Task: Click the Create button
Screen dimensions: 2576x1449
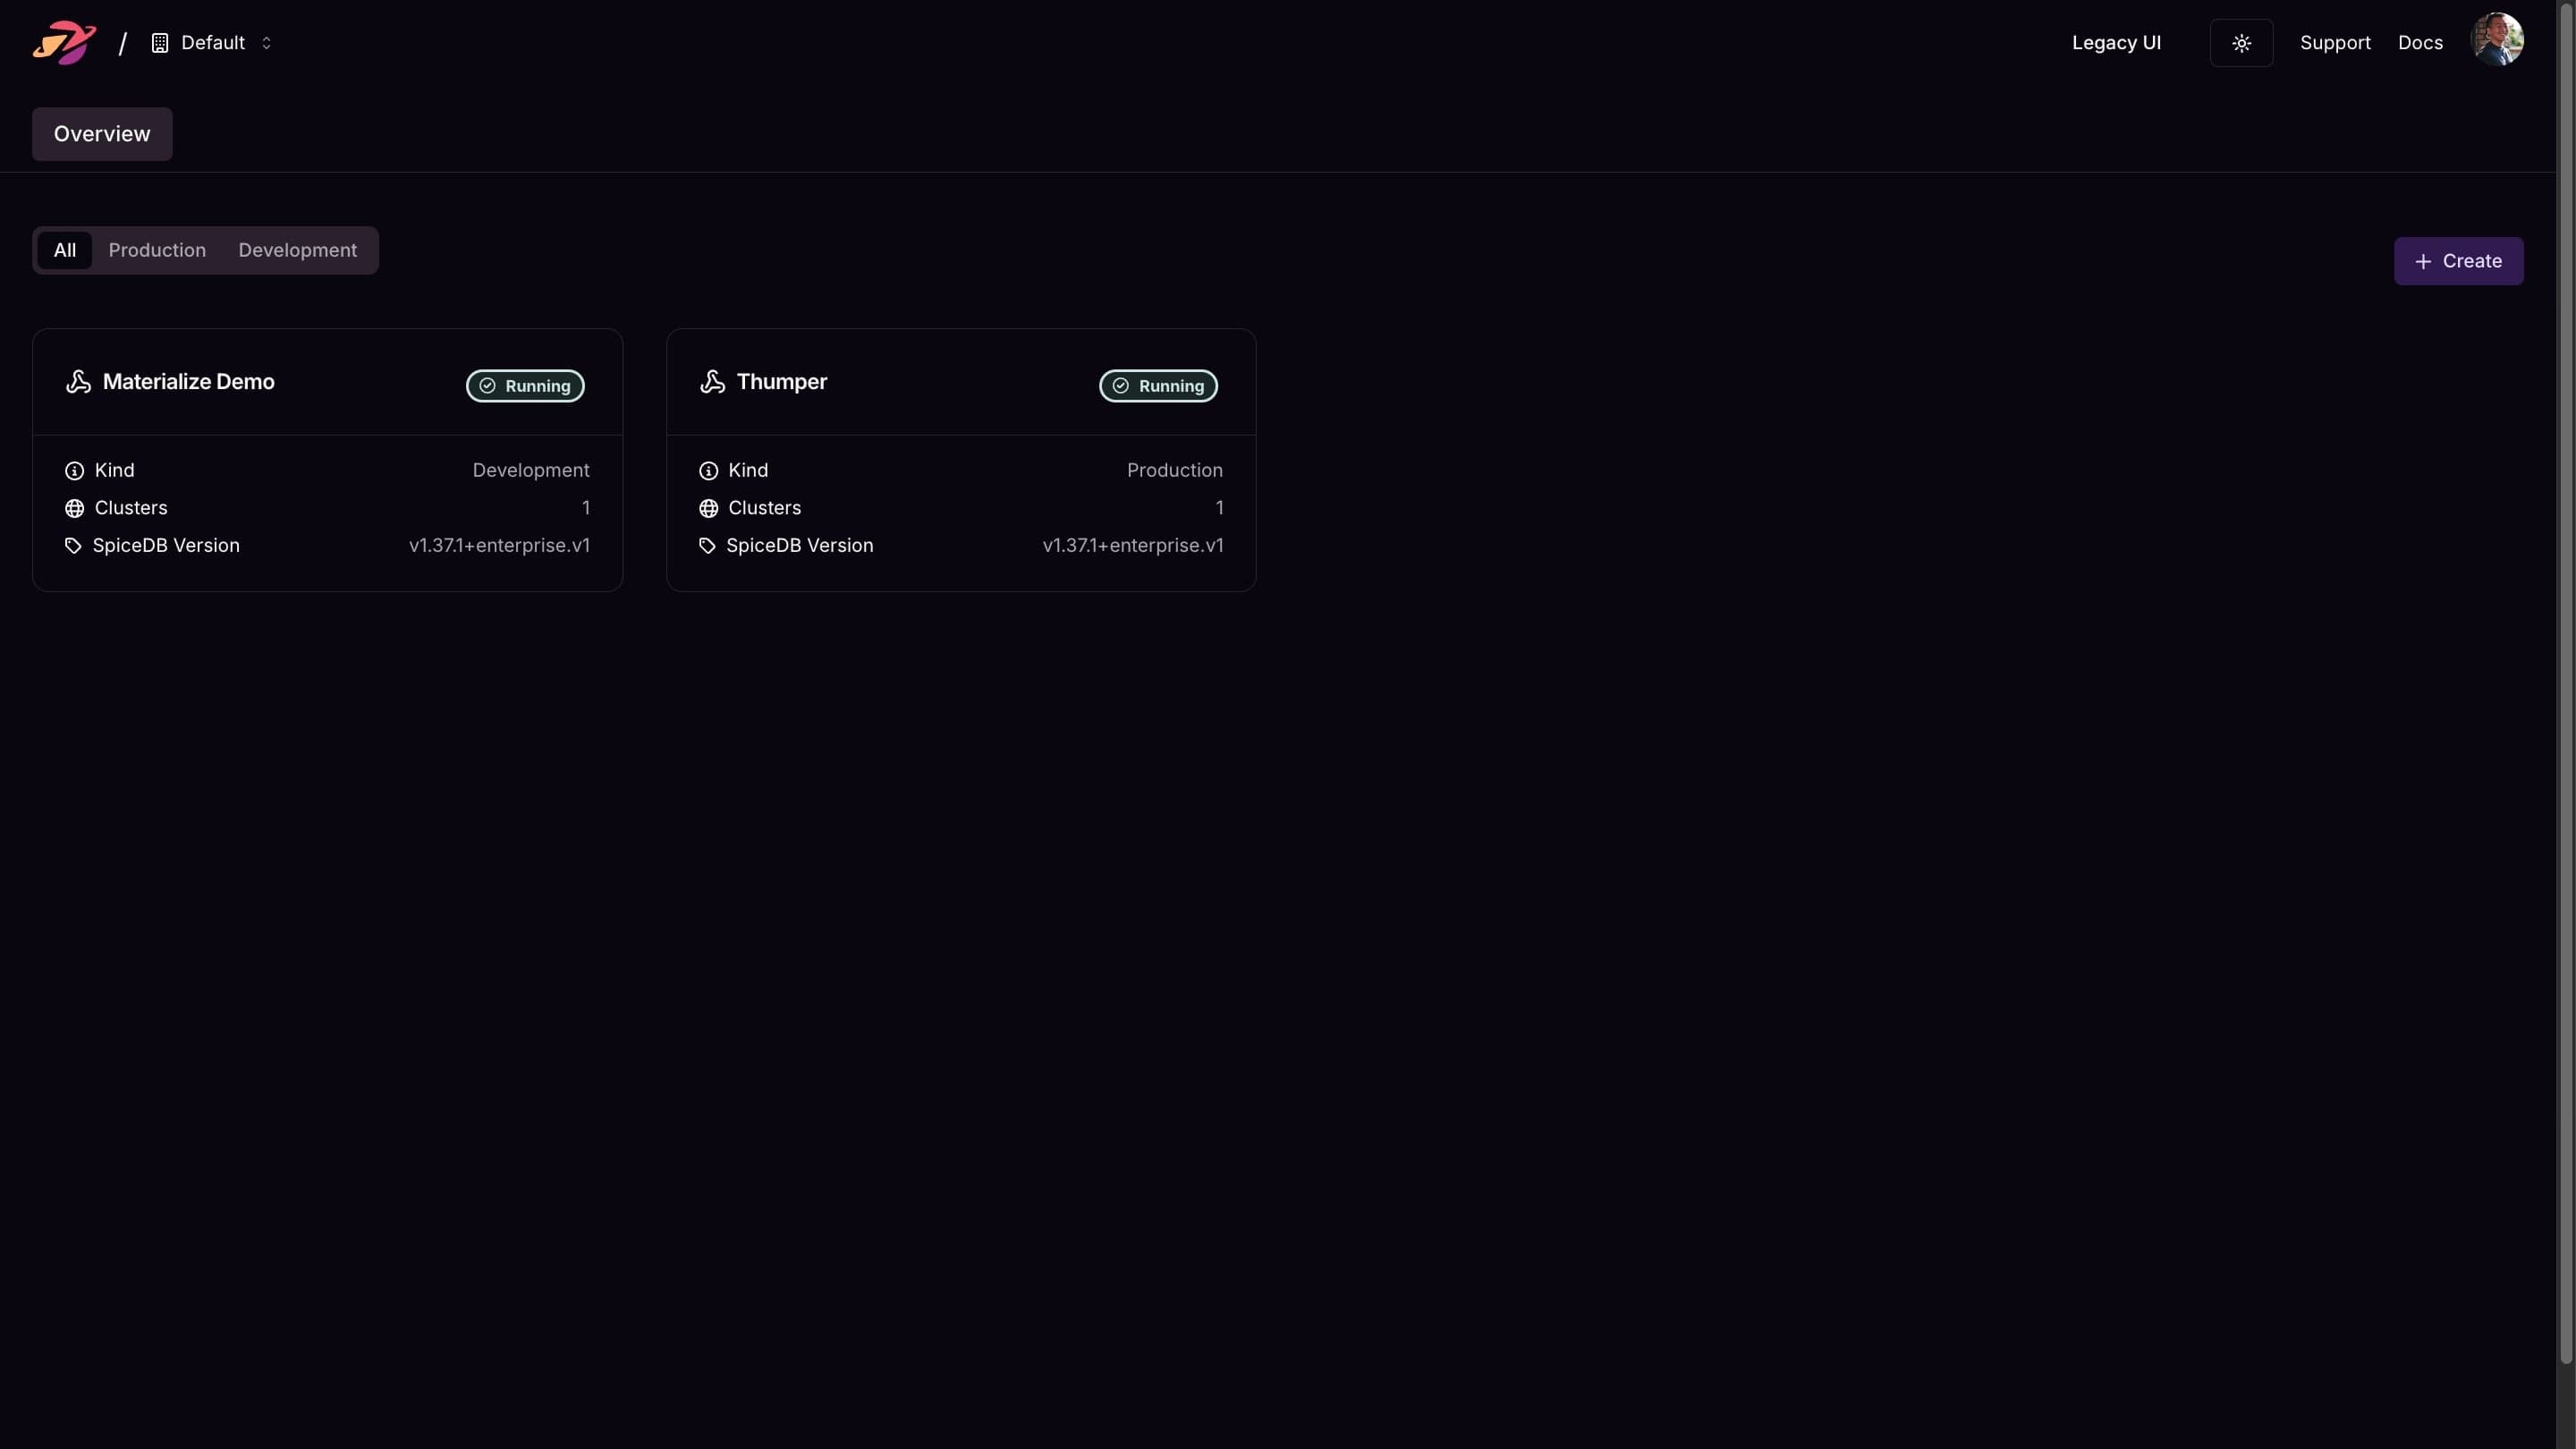Action: tap(2458, 261)
